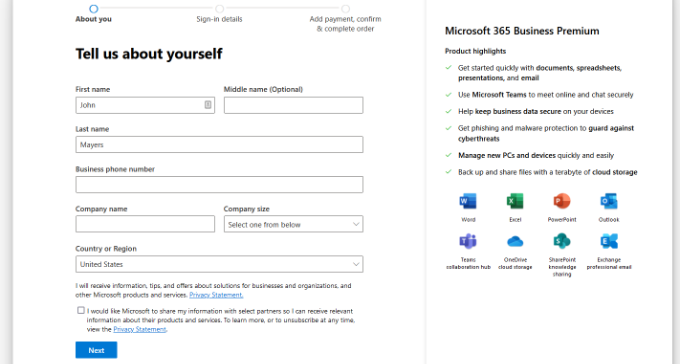Viewport: 680px width, 364px height.
Task: Focus the Company name input field
Action: pyautogui.click(x=145, y=224)
